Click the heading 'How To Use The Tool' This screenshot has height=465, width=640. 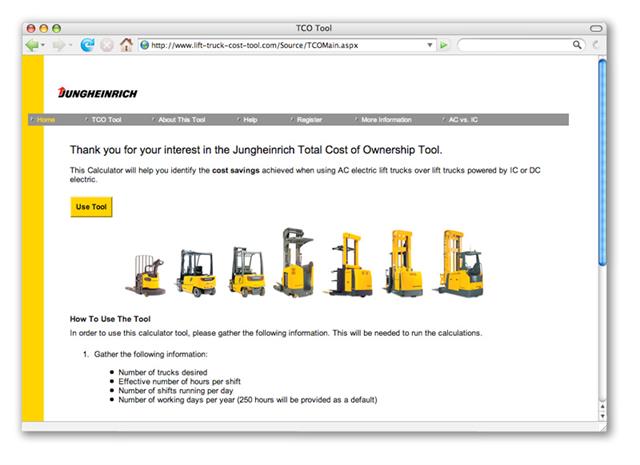[110, 319]
